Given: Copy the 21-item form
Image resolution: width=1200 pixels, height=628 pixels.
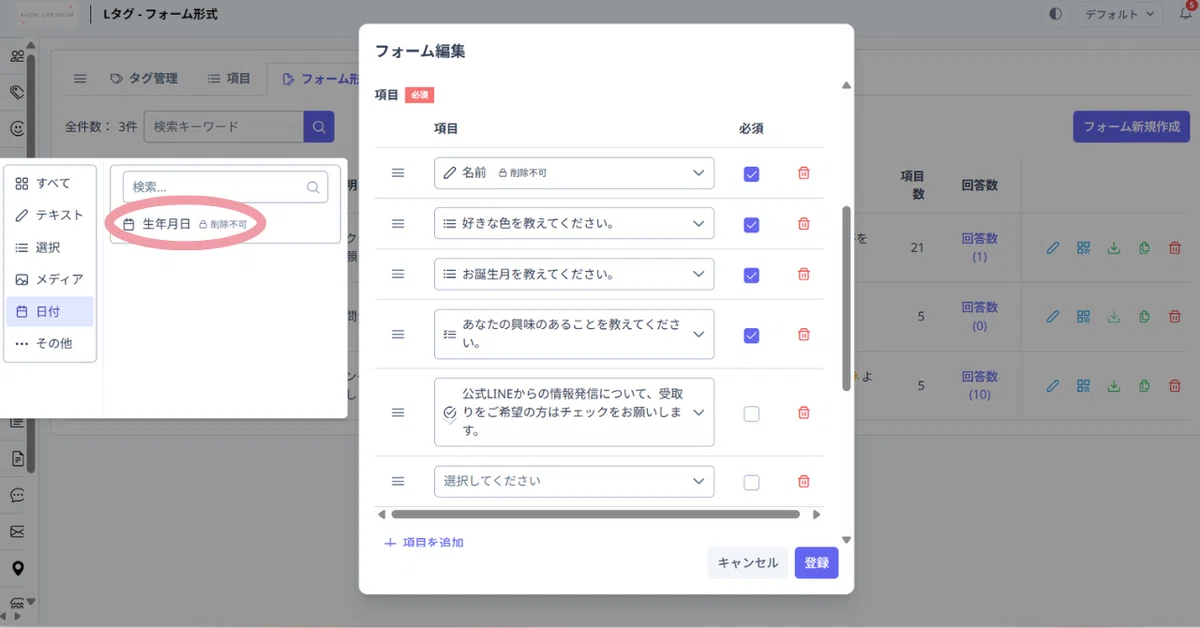Looking at the screenshot, I should (x=1144, y=247).
